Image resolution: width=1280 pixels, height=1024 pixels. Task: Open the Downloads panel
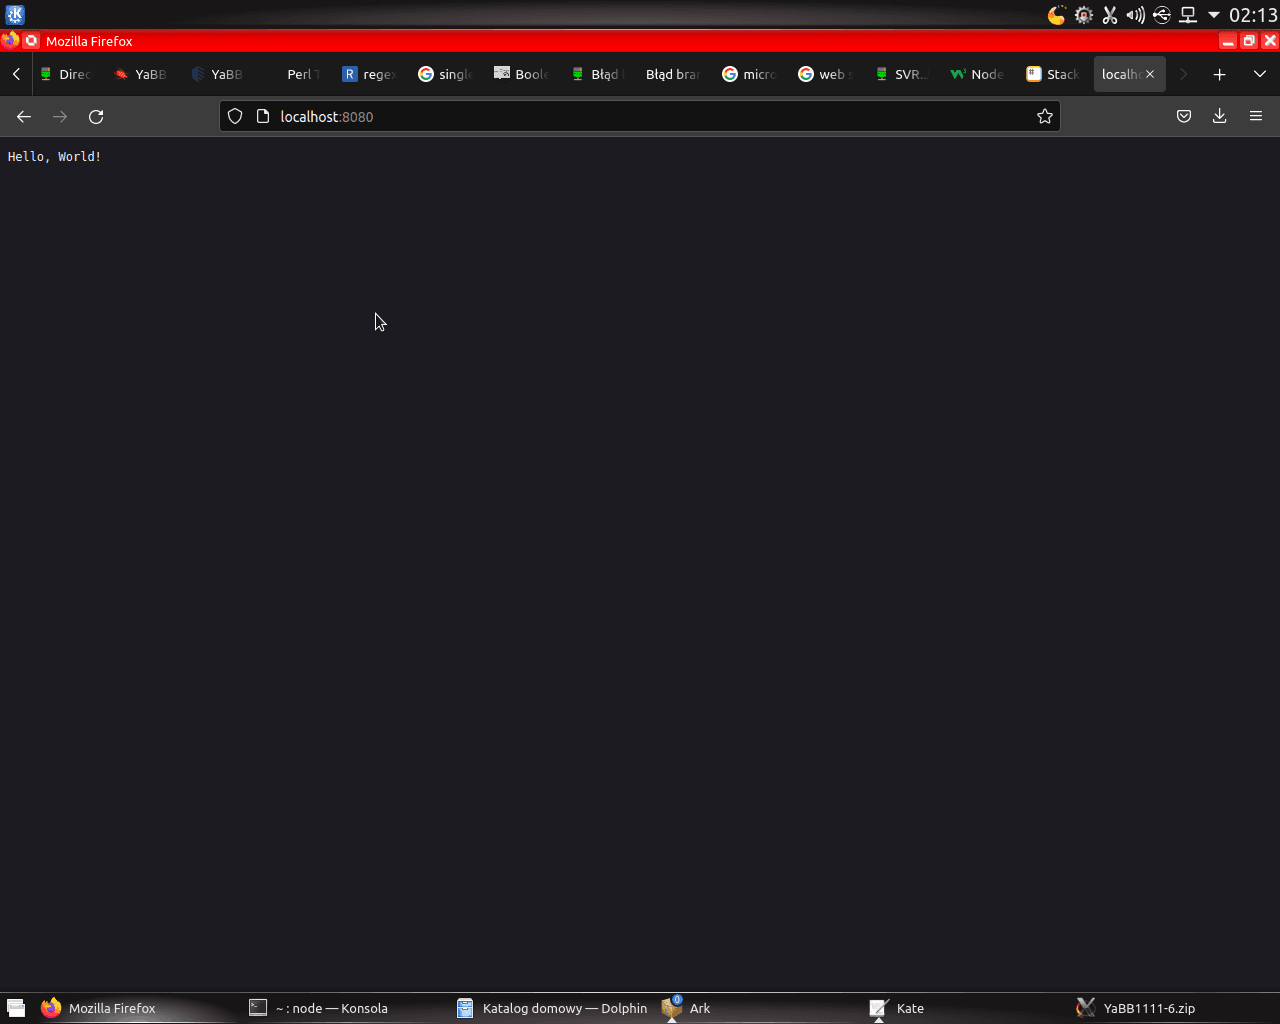(1220, 117)
